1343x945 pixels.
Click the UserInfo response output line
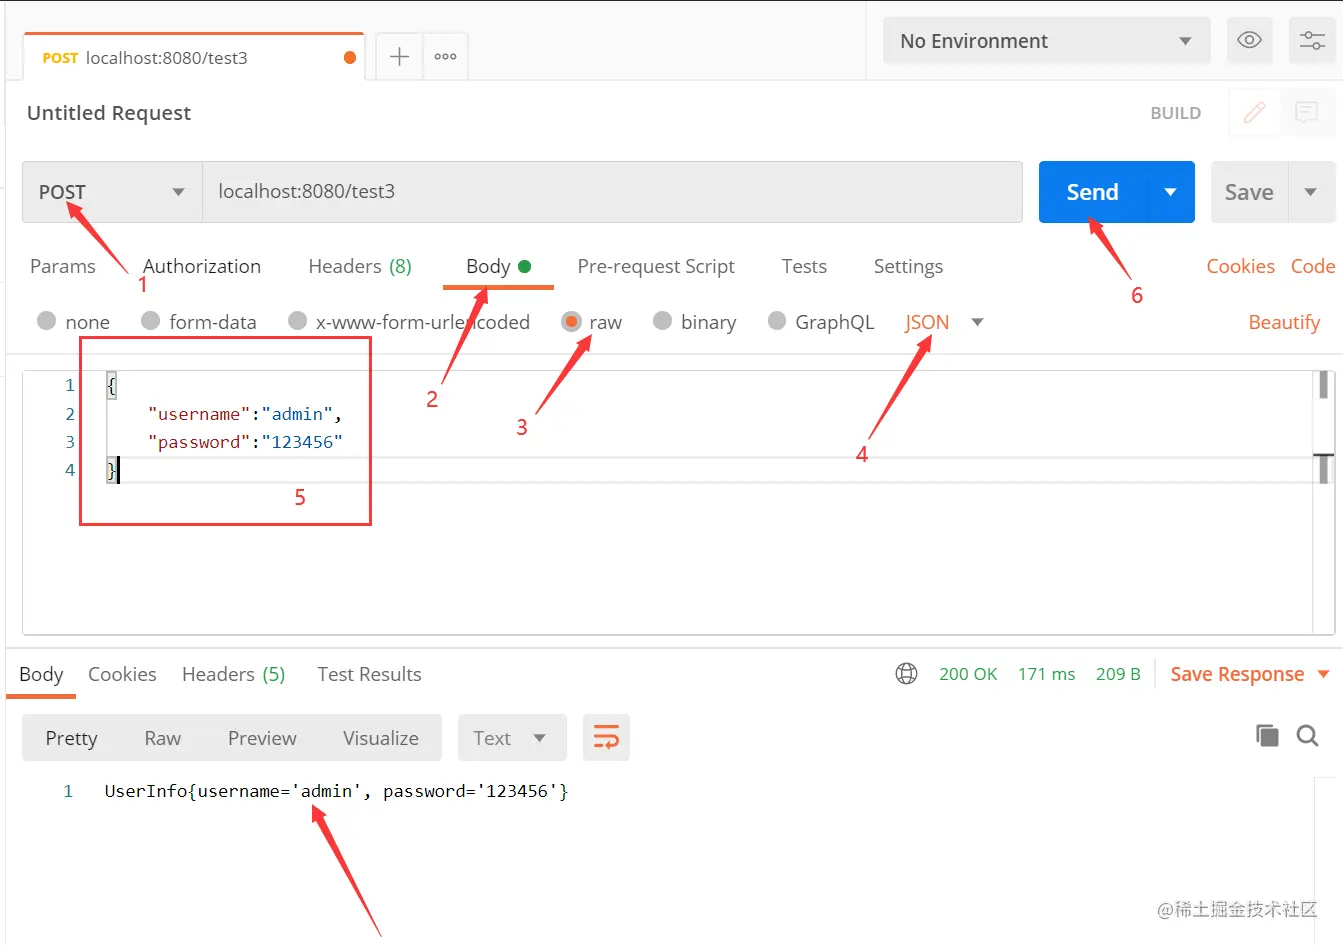point(336,791)
